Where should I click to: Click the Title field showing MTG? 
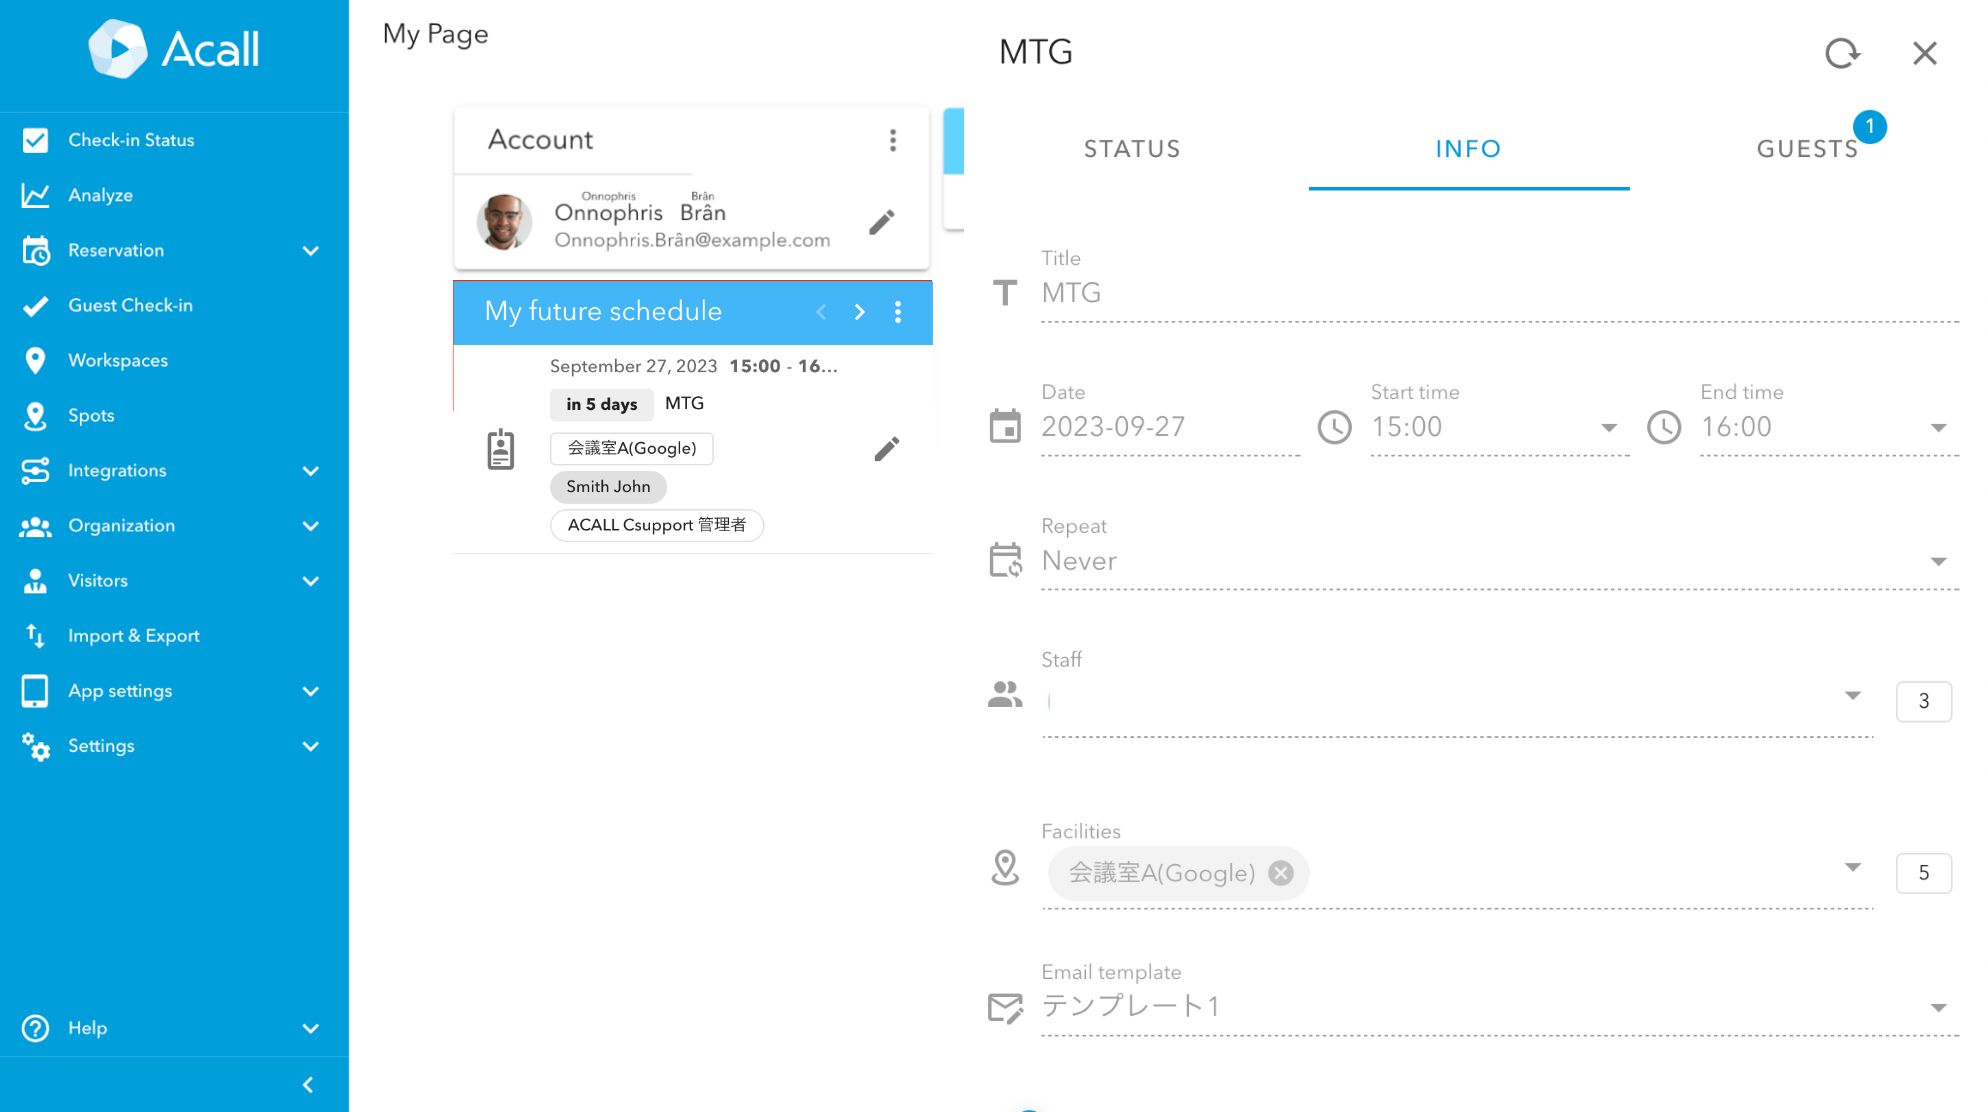pyautogui.click(x=1500, y=293)
